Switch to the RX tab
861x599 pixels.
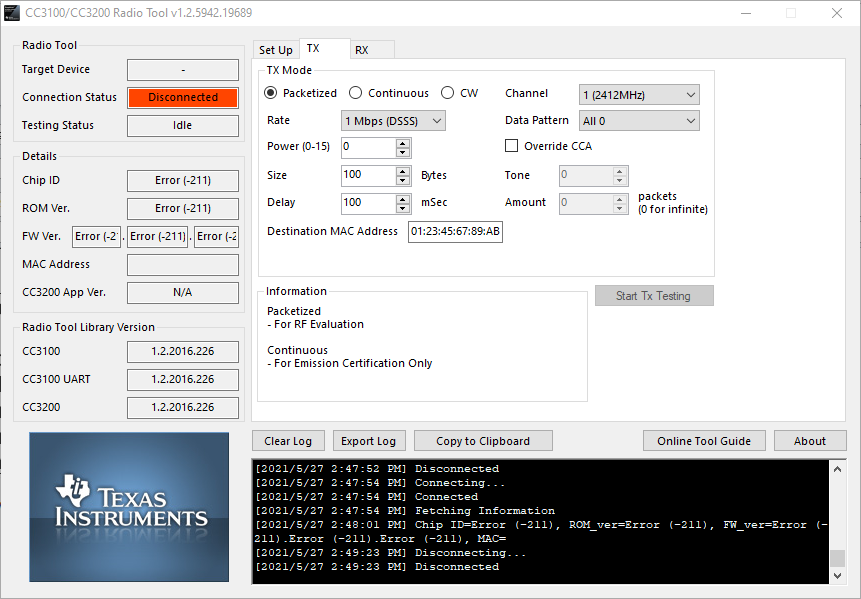point(372,50)
